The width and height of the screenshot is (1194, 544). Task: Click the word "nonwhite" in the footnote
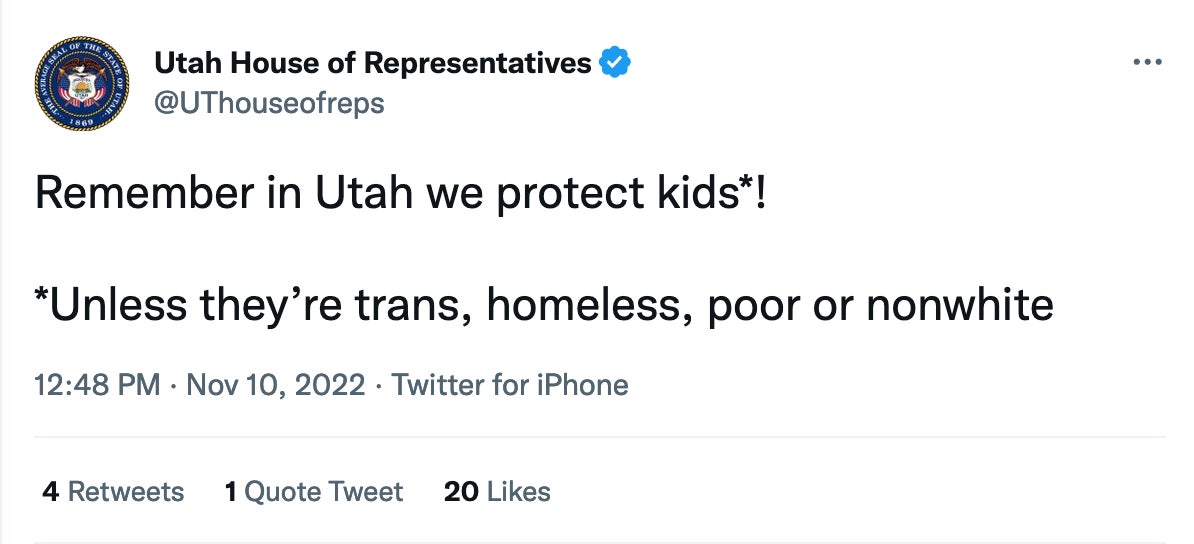(x=960, y=306)
